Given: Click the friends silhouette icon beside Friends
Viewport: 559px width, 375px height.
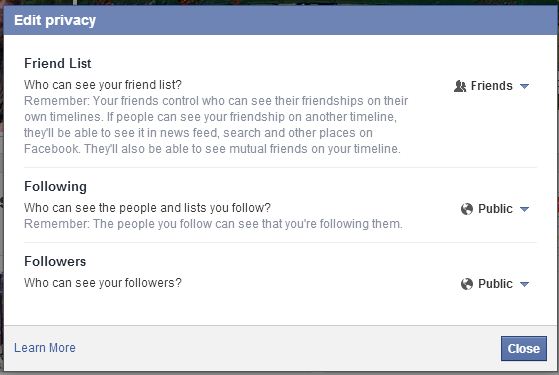Looking at the screenshot, I should 460,86.
